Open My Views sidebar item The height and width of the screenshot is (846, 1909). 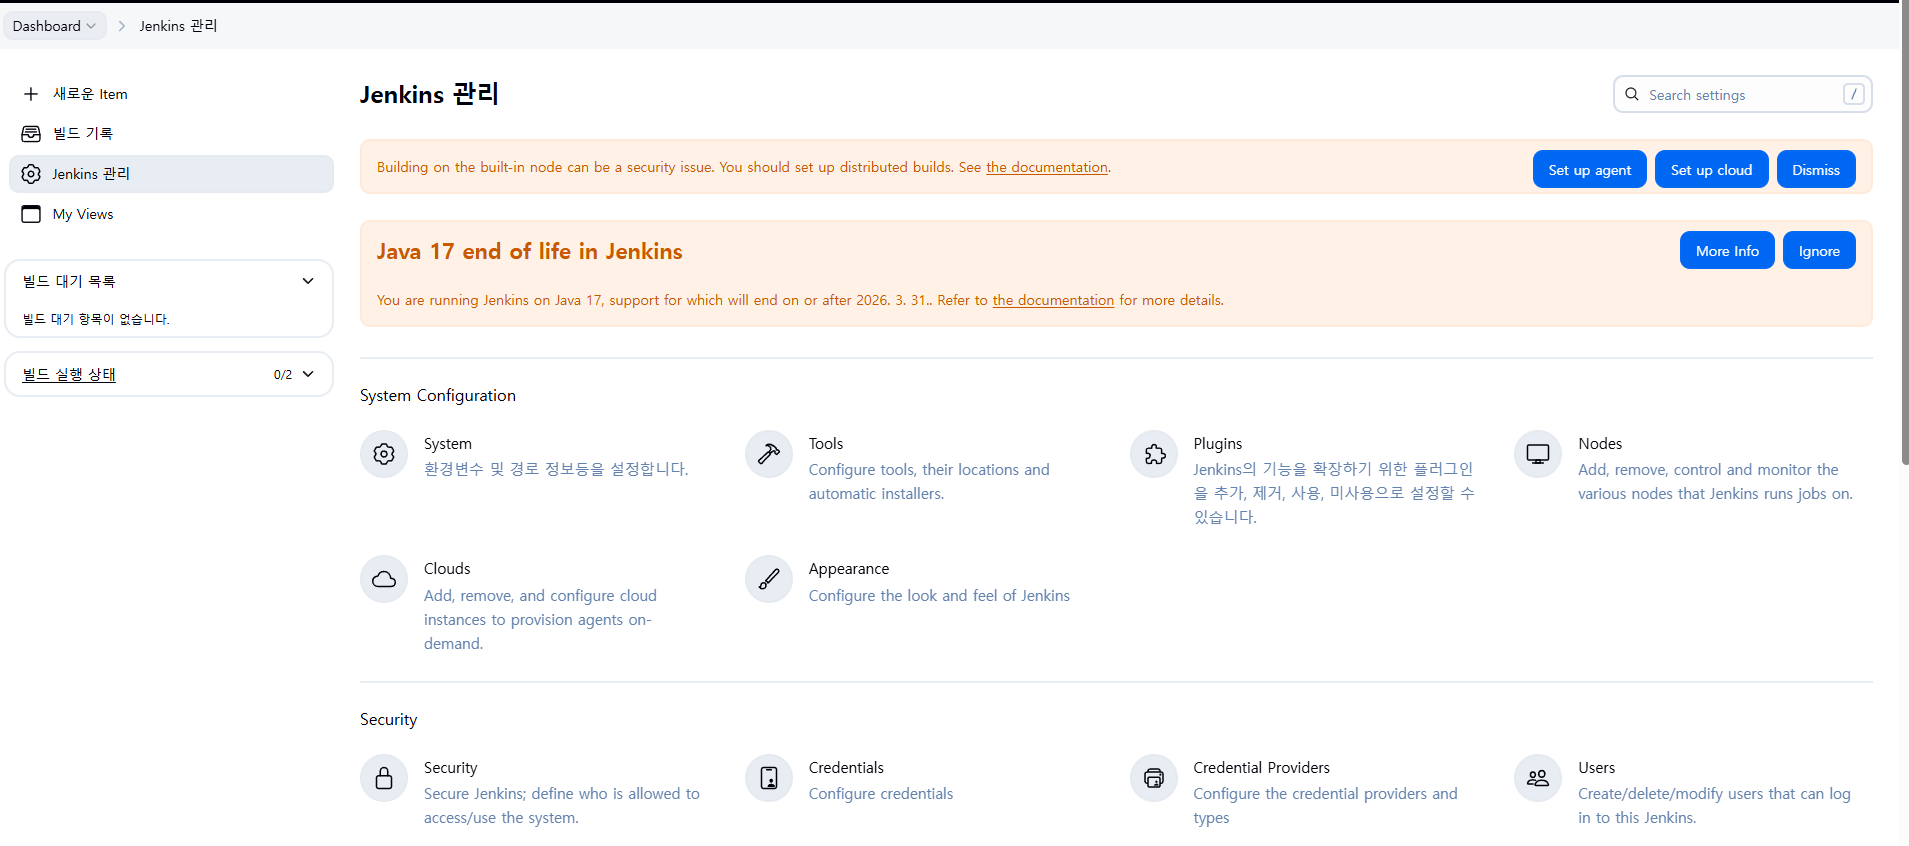(x=171, y=214)
